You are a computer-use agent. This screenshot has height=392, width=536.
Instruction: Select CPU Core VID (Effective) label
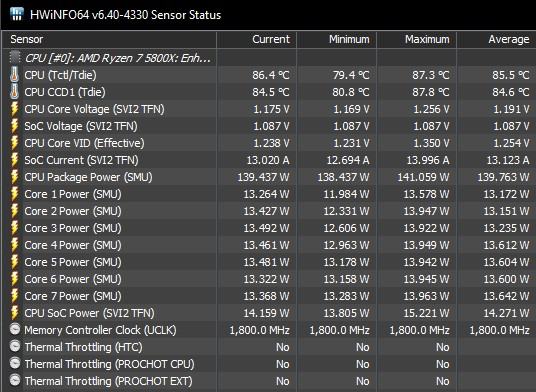[84, 143]
